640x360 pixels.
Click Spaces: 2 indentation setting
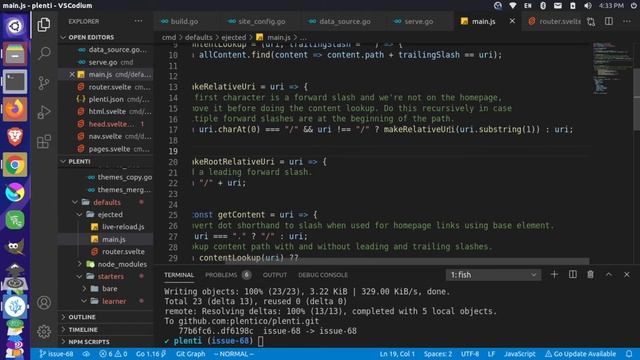(438, 354)
